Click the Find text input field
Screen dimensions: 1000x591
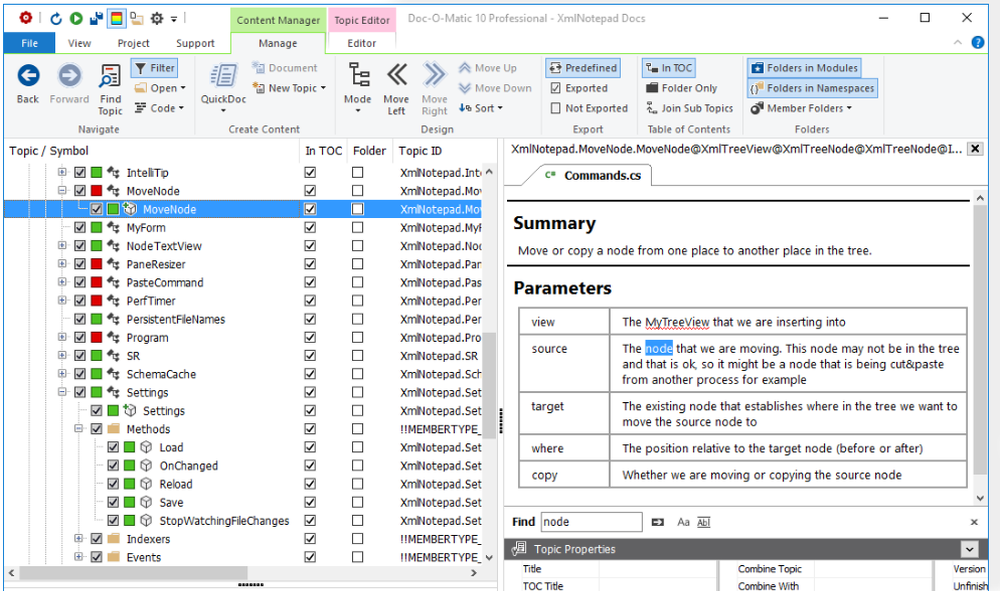(591, 522)
